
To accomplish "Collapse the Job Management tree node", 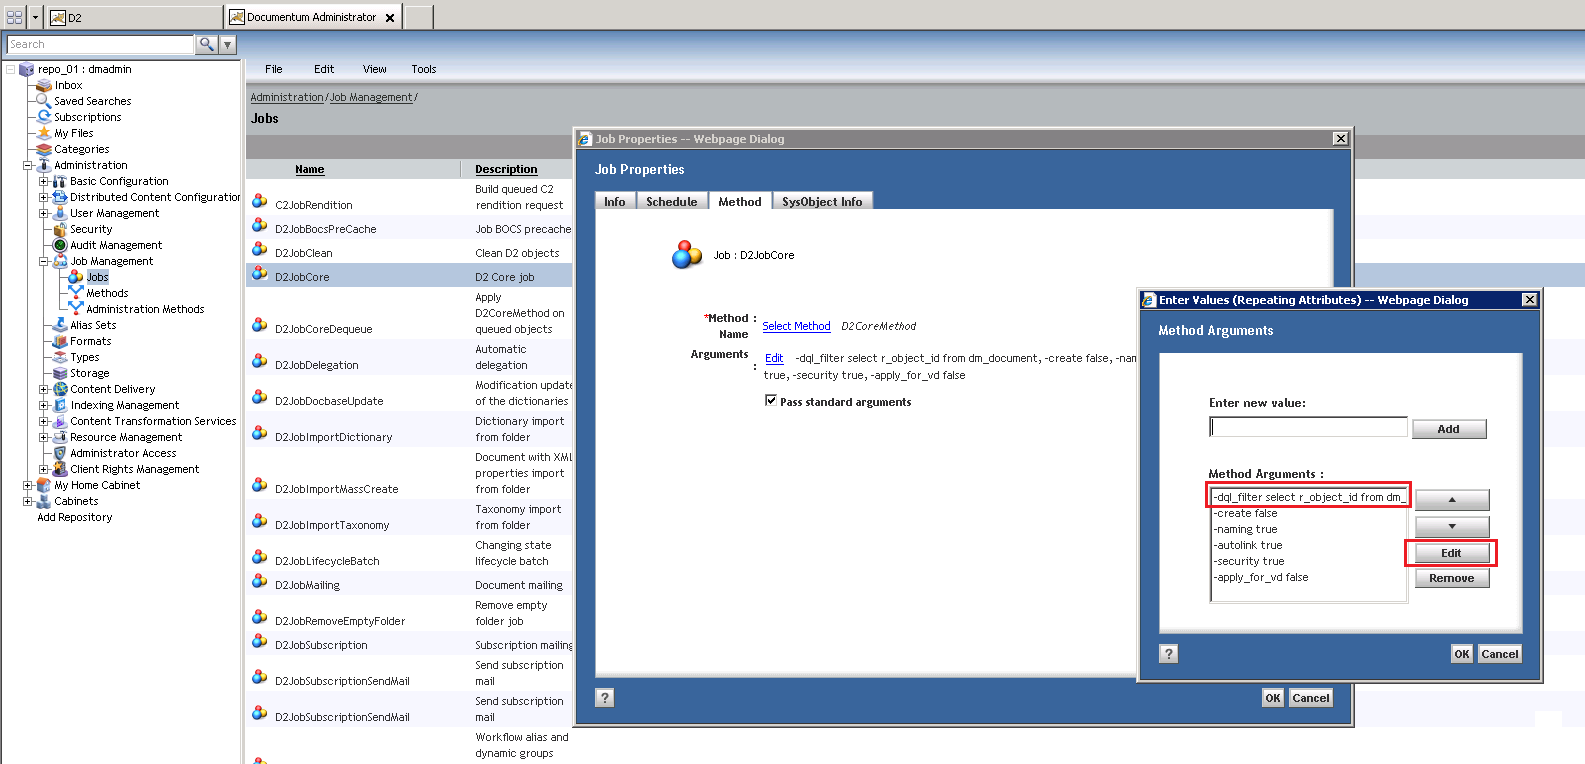I will 43,261.
